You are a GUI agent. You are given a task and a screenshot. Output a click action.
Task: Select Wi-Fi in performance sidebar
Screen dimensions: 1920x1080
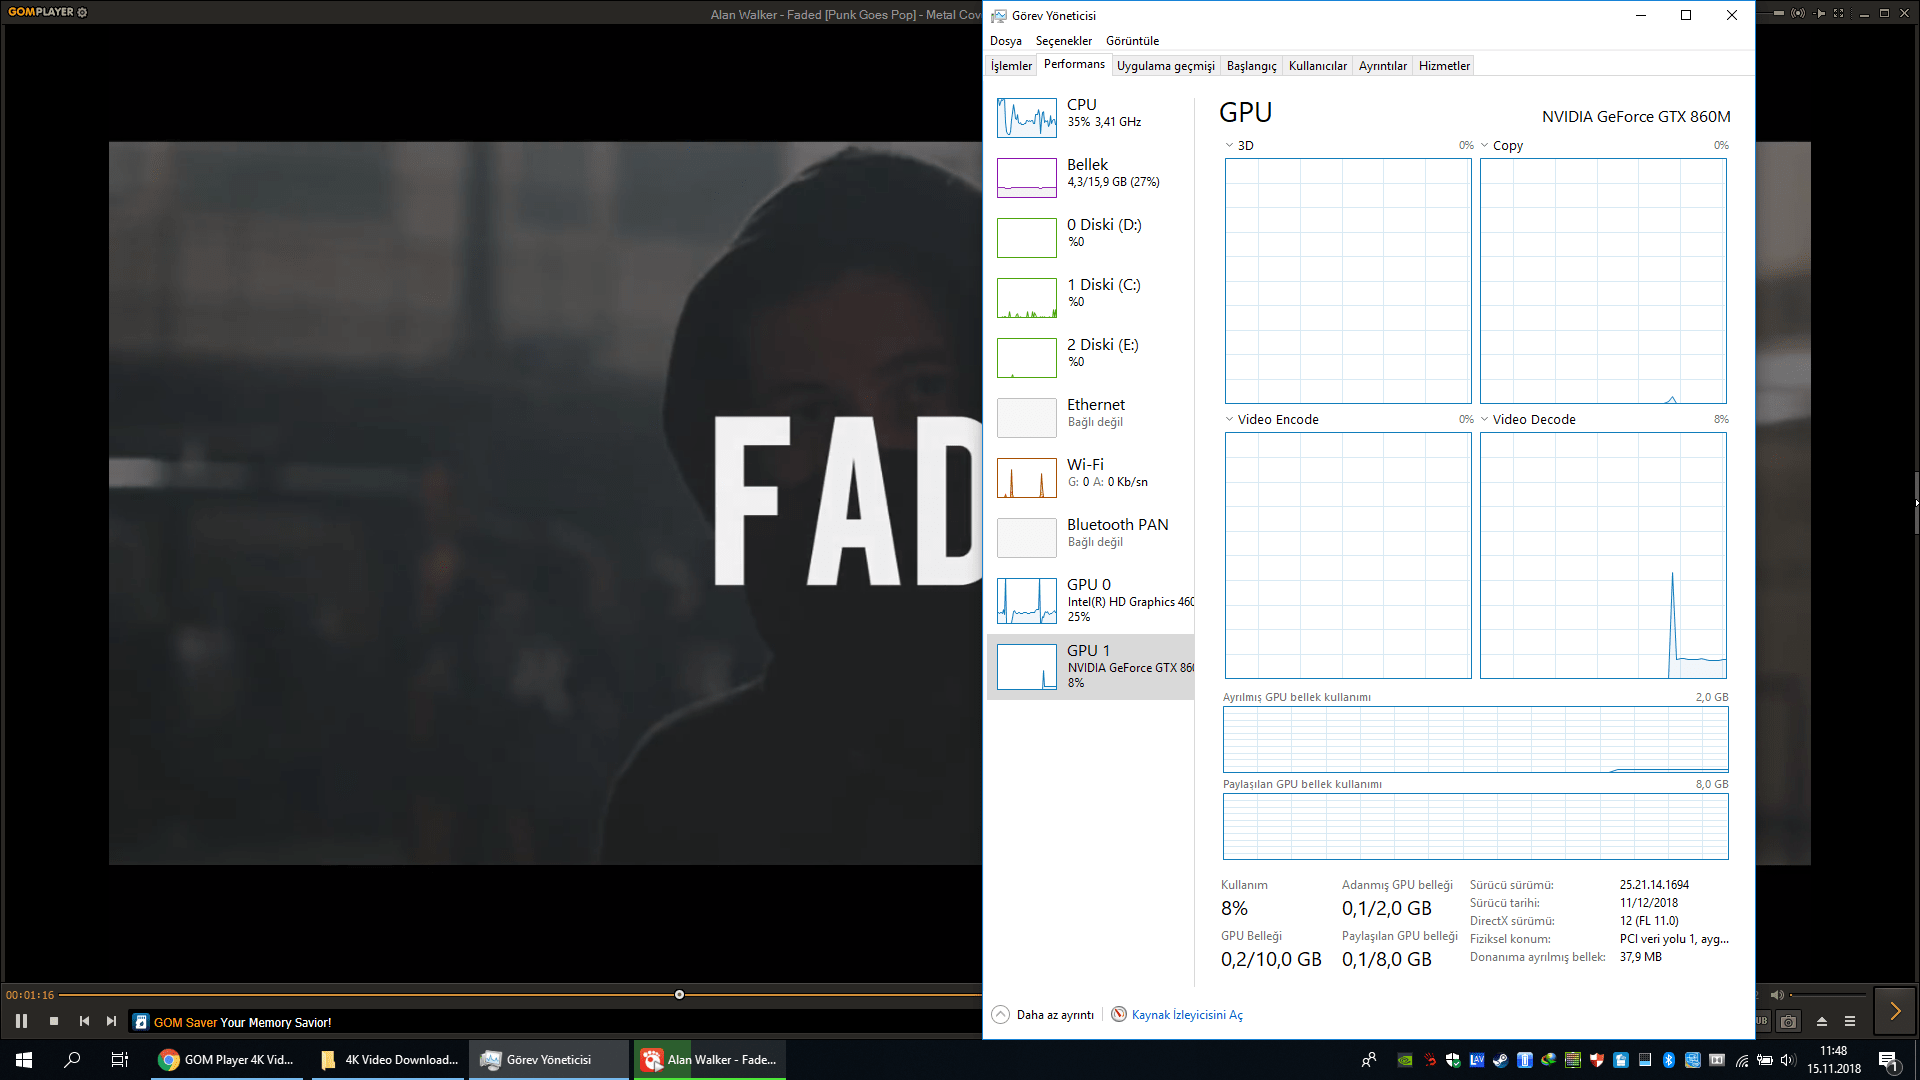1090,477
